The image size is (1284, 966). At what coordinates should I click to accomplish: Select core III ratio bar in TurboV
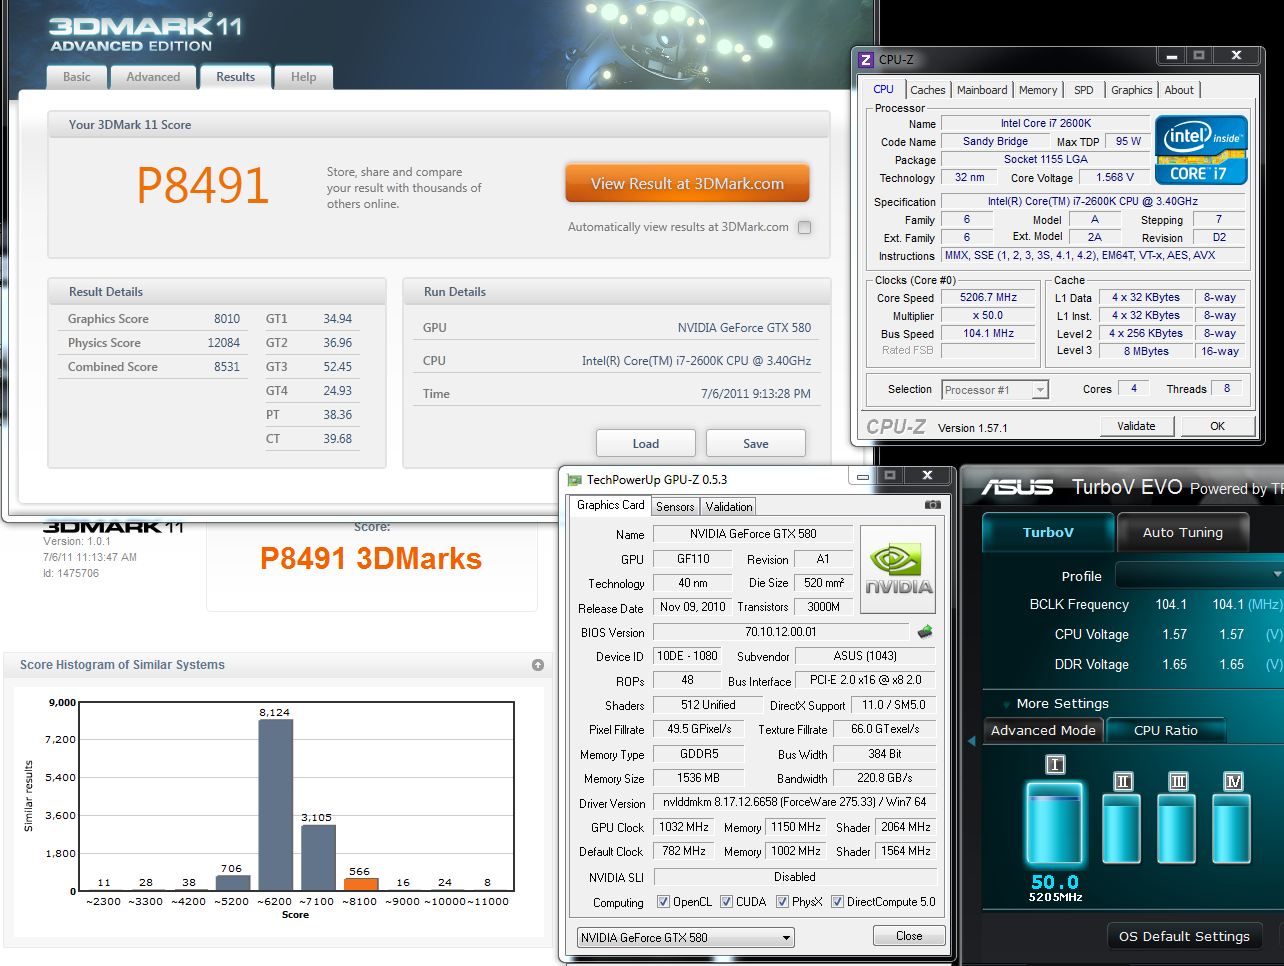[1178, 829]
